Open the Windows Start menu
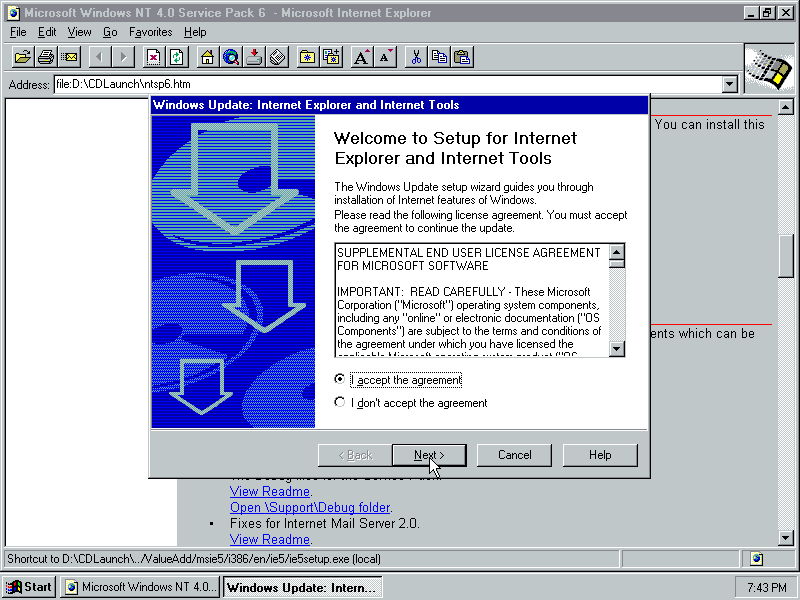 tap(29, 587)
